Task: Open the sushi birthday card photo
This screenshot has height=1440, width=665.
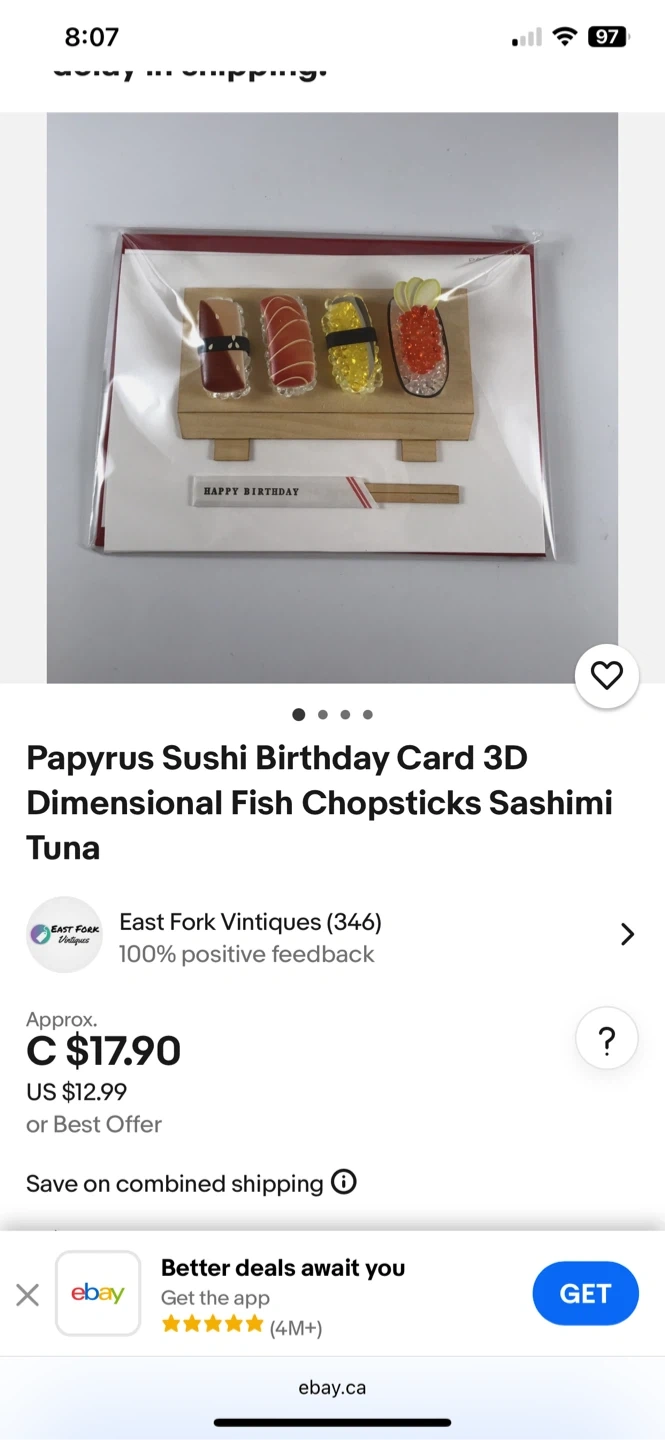Action: coord(332,398)
